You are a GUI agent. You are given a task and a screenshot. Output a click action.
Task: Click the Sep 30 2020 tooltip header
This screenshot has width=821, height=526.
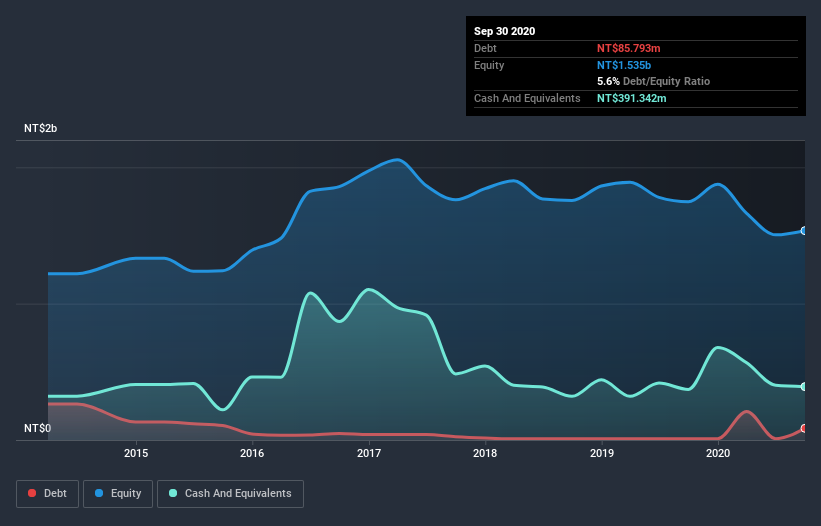click(505, 31)
